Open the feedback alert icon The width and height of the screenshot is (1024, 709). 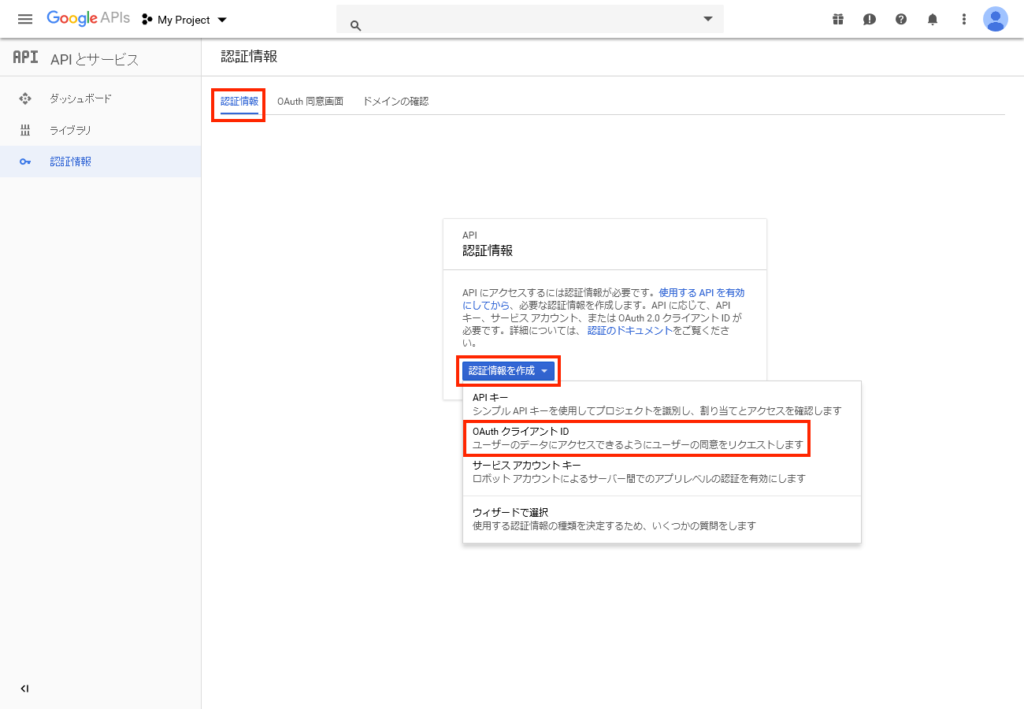click(869, 19)
